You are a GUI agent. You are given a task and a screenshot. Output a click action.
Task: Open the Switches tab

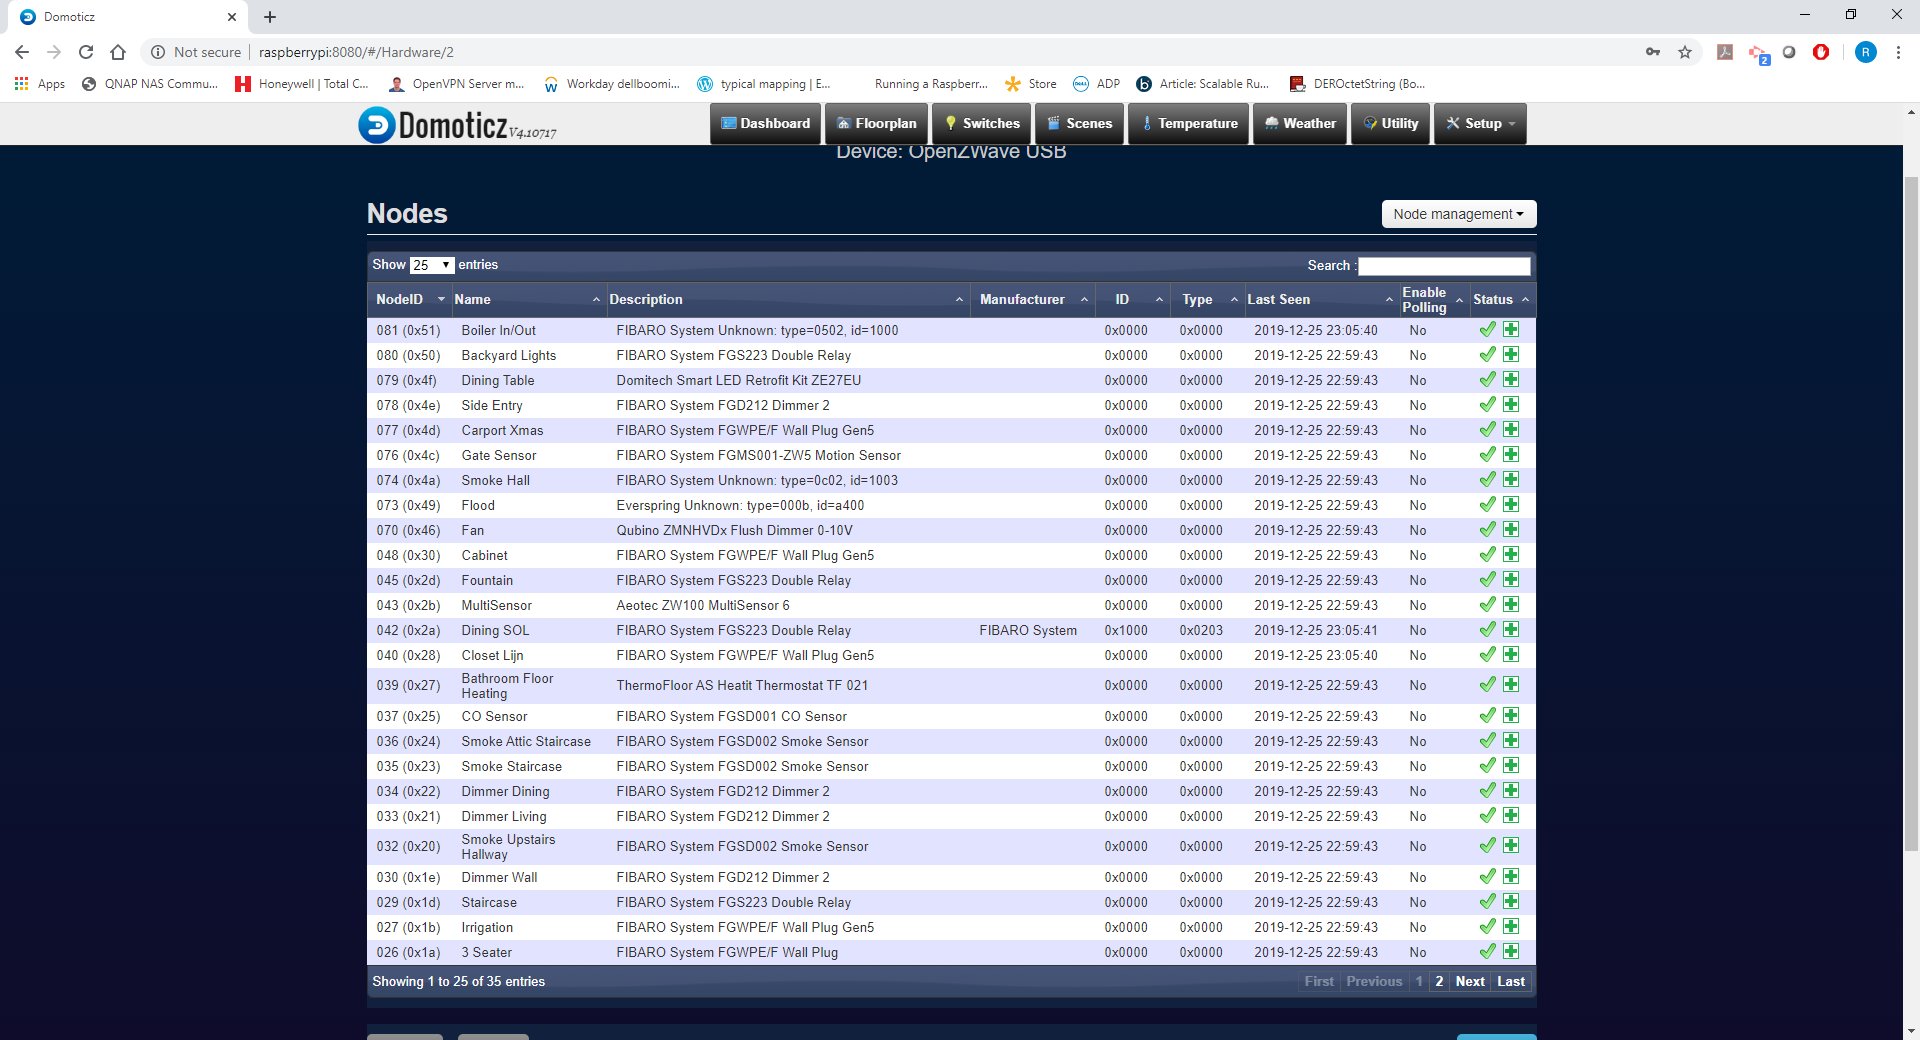point(981,124)
